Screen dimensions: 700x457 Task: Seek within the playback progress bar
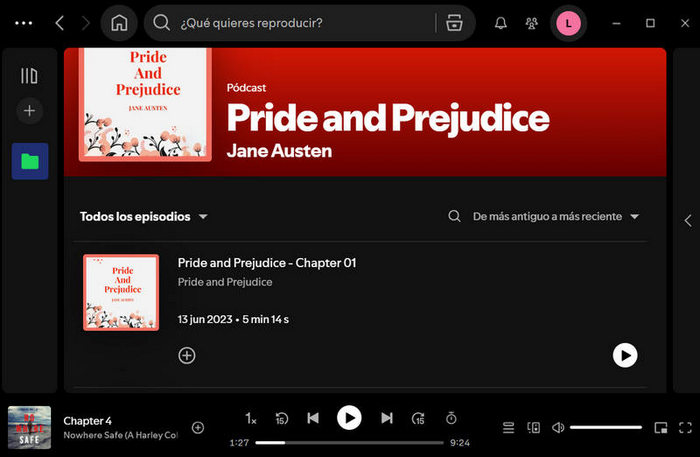coord(350,443)
